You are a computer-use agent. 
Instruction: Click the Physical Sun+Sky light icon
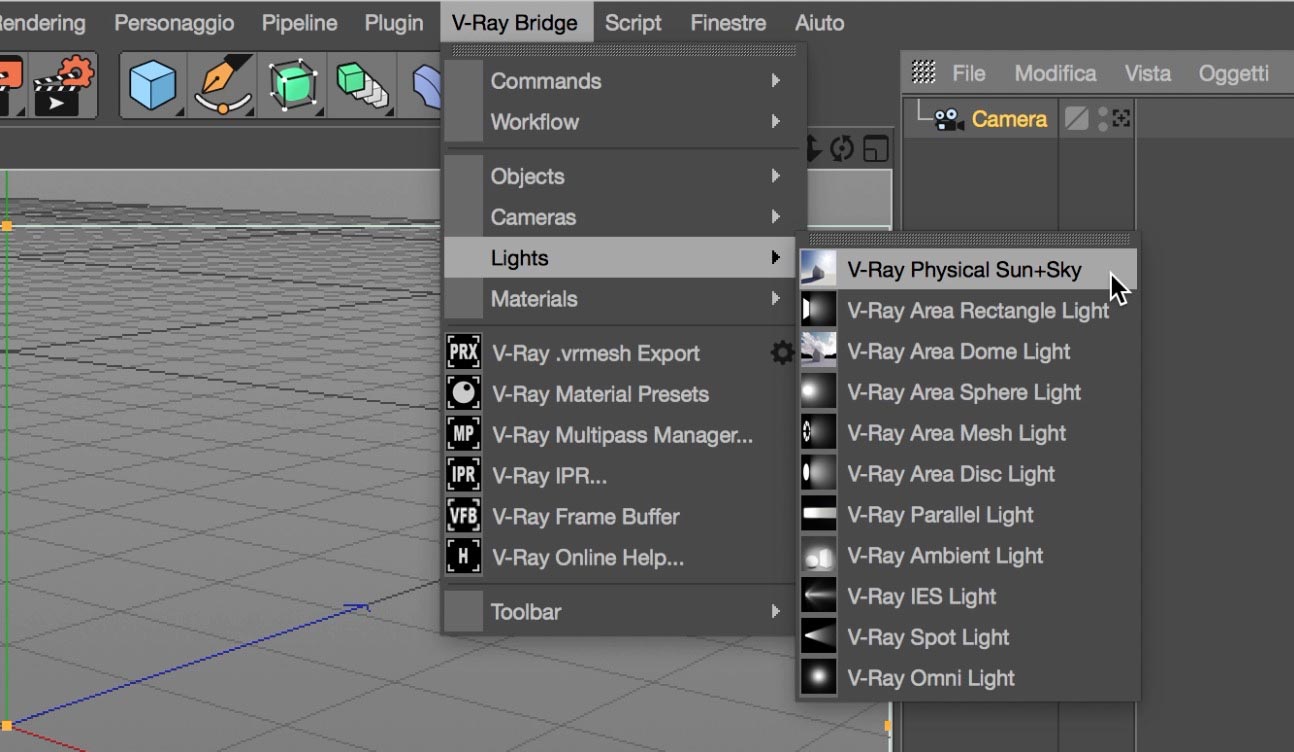[x=818, y=269]
